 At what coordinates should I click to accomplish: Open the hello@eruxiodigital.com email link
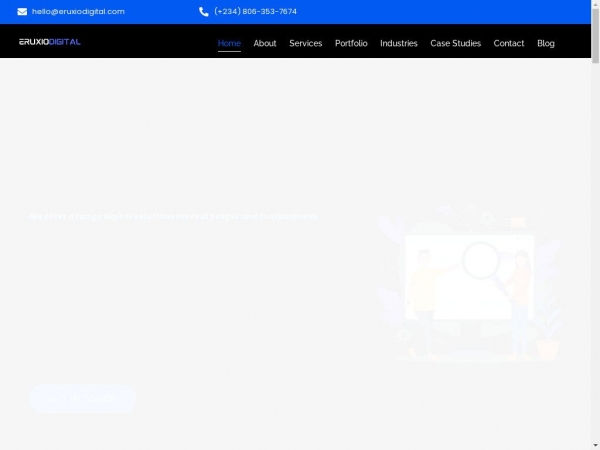tap(78, 12)
